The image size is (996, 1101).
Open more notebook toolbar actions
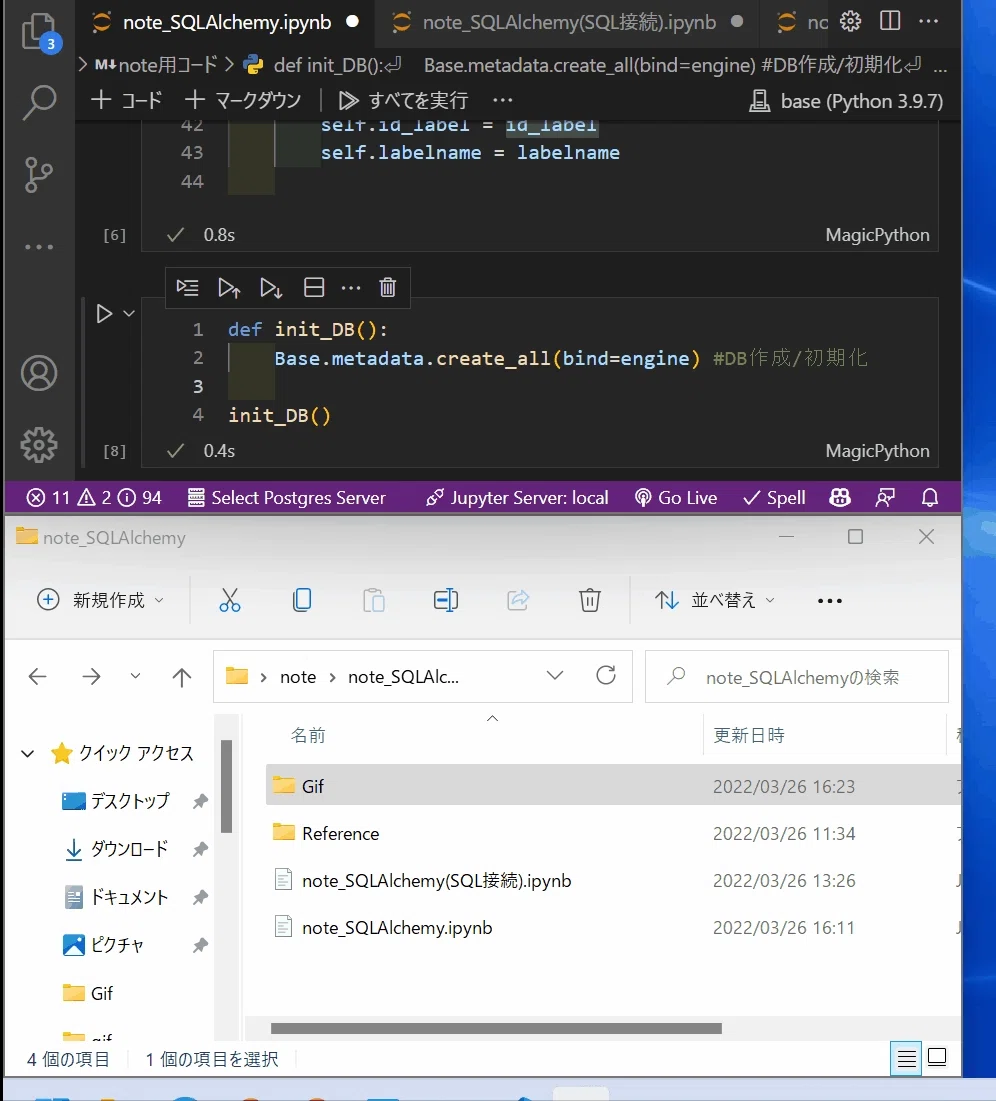tap(503, 100)
